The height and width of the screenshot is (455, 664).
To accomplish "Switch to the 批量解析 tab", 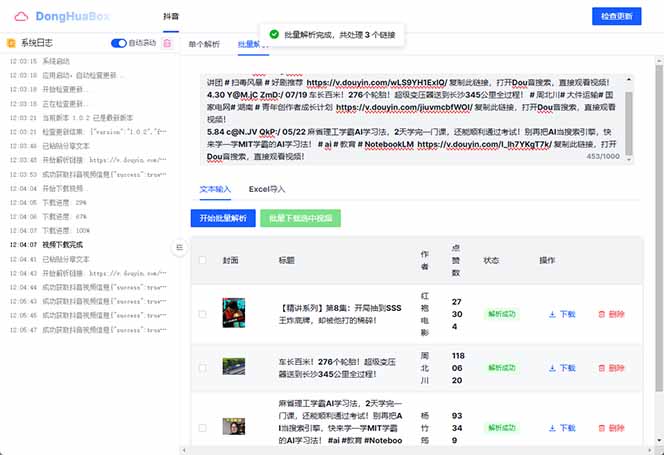I will [253, 44].
